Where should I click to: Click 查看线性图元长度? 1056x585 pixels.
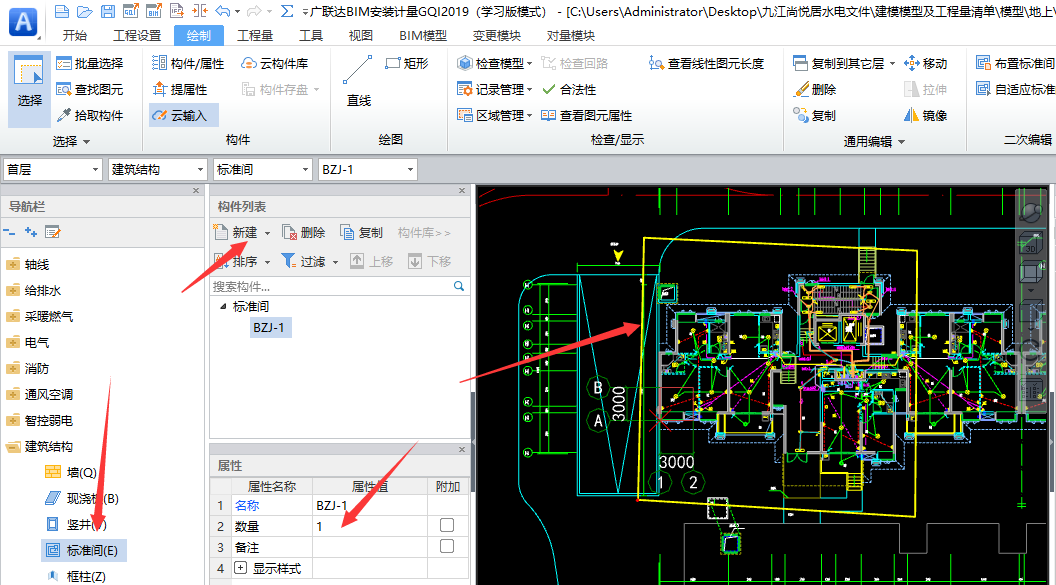pyautogui.click(x=706, y=63)
